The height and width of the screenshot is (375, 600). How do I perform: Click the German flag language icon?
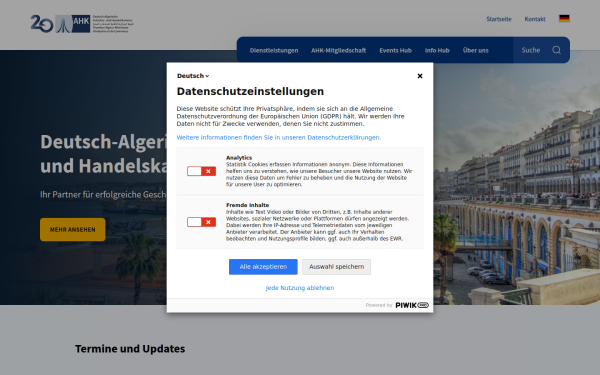point(564,19)
